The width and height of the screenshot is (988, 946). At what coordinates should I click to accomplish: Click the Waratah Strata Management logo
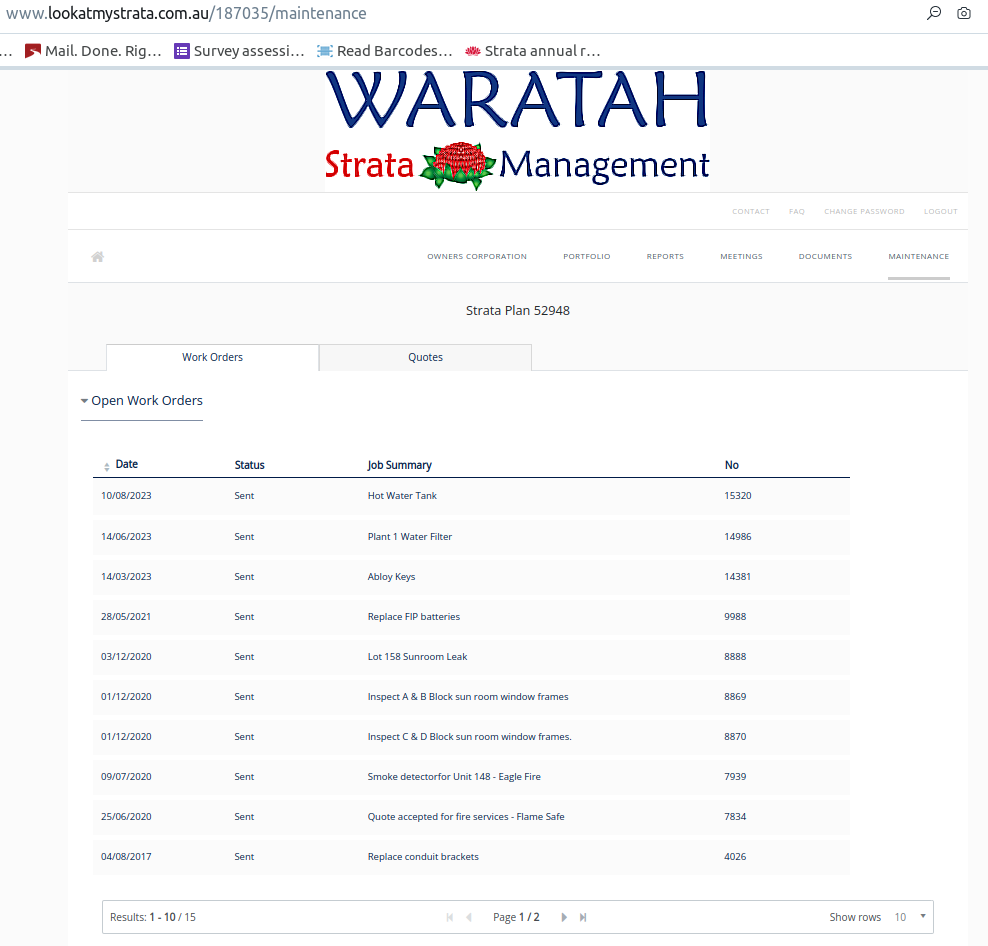517,130
